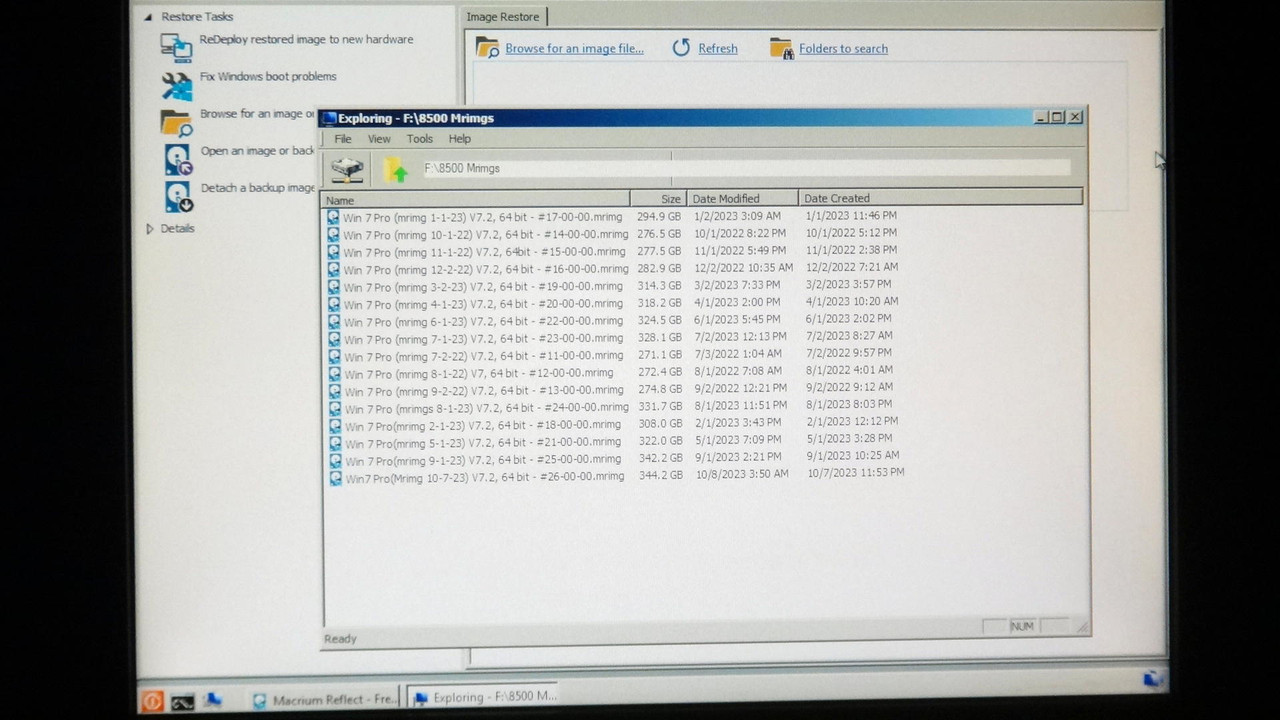Click Fix Windows boot problems text

[268, 76]
